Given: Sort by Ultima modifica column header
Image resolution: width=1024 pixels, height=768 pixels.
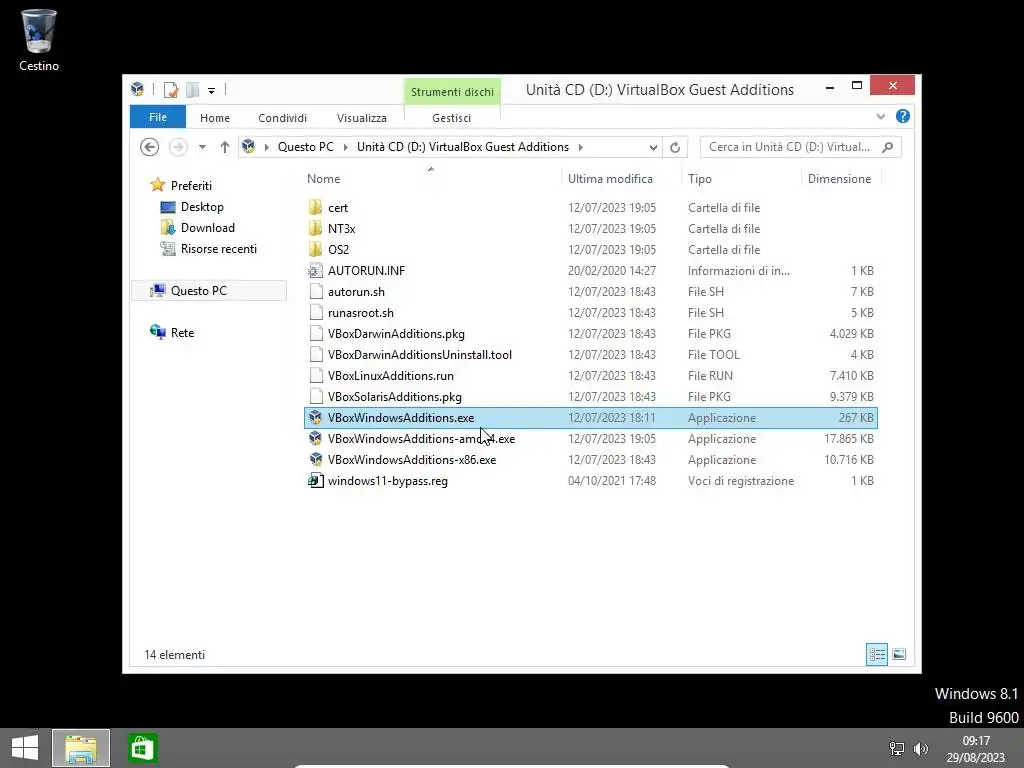Looking at the screenshot, I should (610, 179).
